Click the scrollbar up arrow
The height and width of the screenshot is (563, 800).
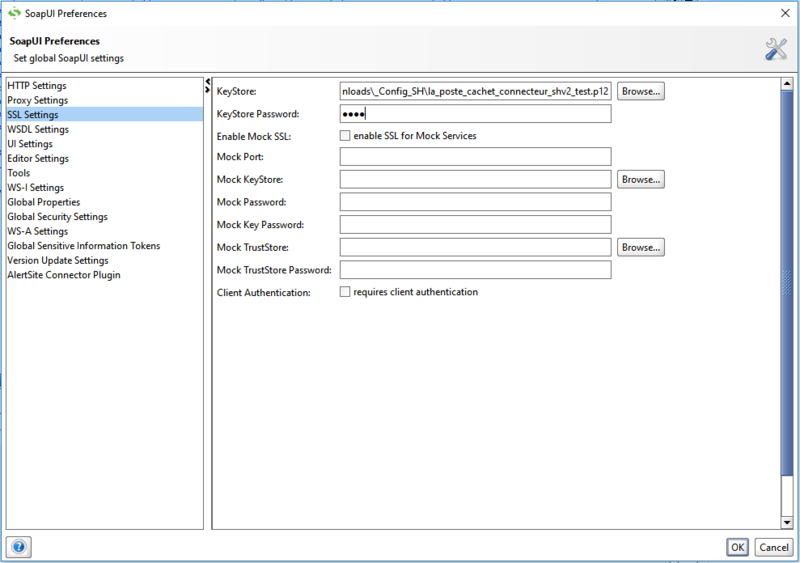pos(787,84)
